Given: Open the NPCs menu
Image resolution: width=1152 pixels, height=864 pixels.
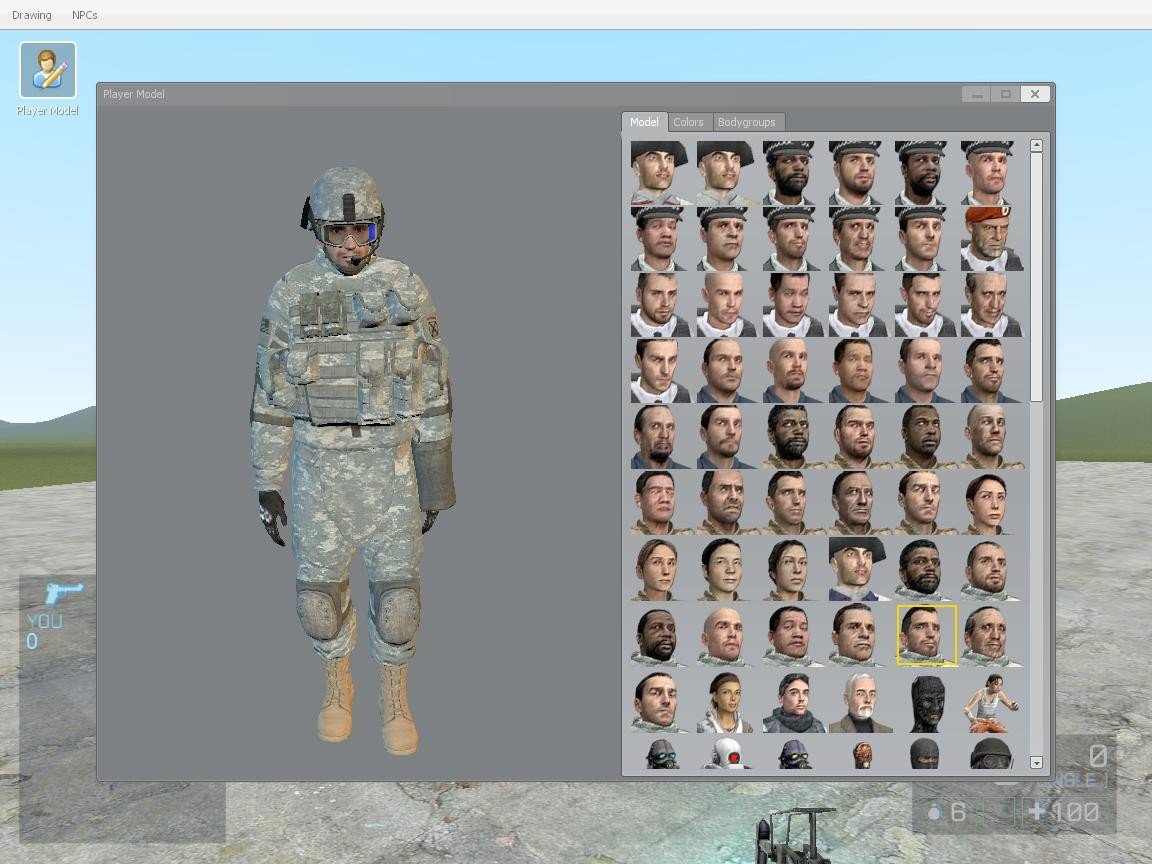Looking at the screenshot, I should [x=84, y=14].
